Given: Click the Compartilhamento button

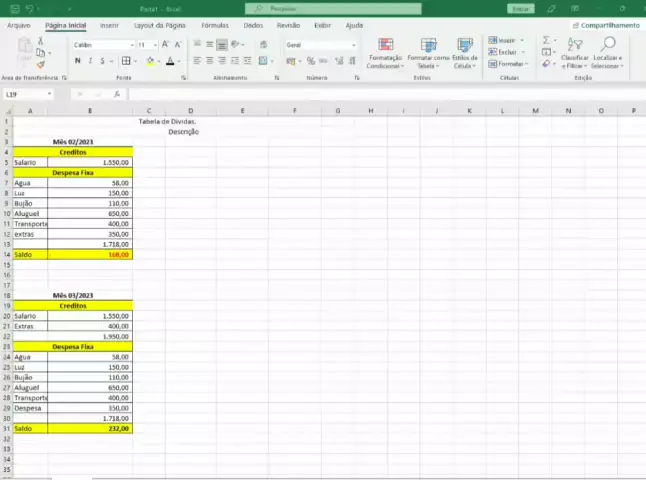Looking at the screenshot, I should (x=604, y=25).
